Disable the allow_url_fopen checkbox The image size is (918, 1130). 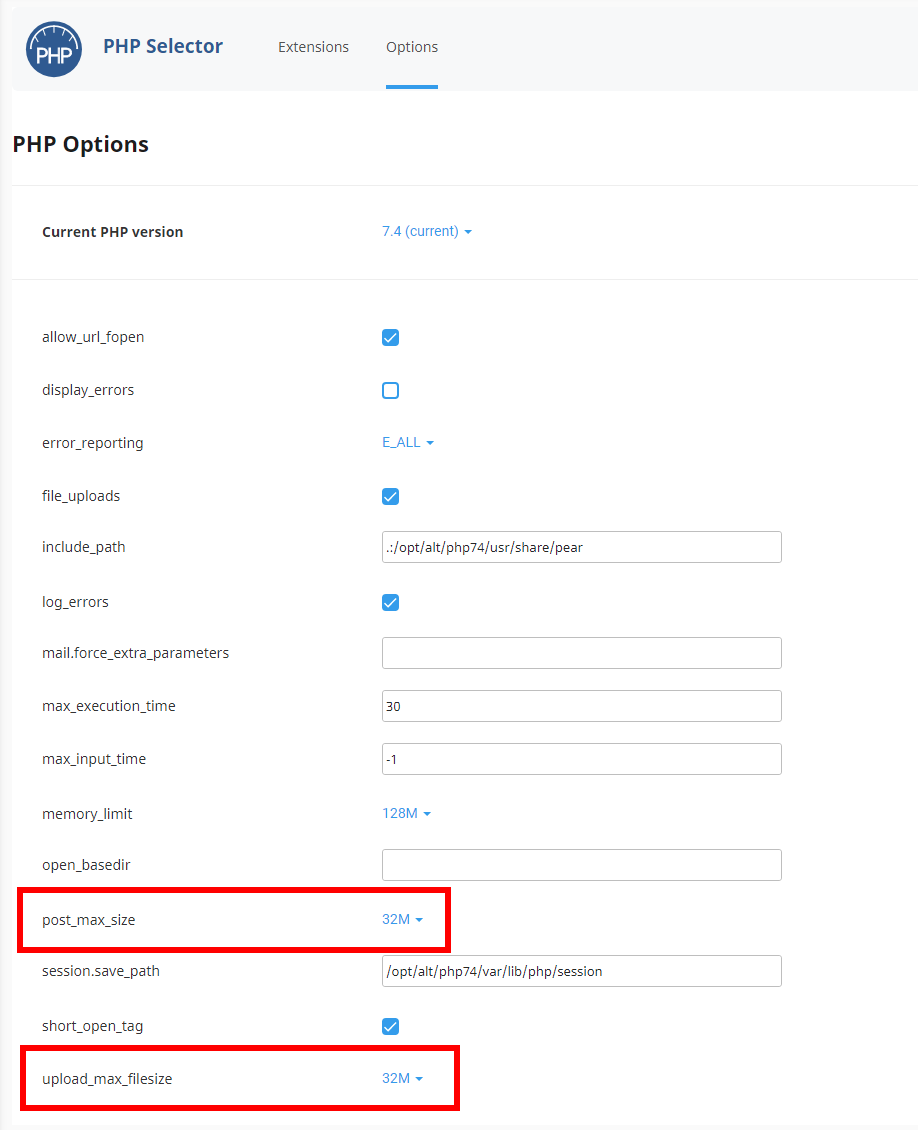coord(390,337)
